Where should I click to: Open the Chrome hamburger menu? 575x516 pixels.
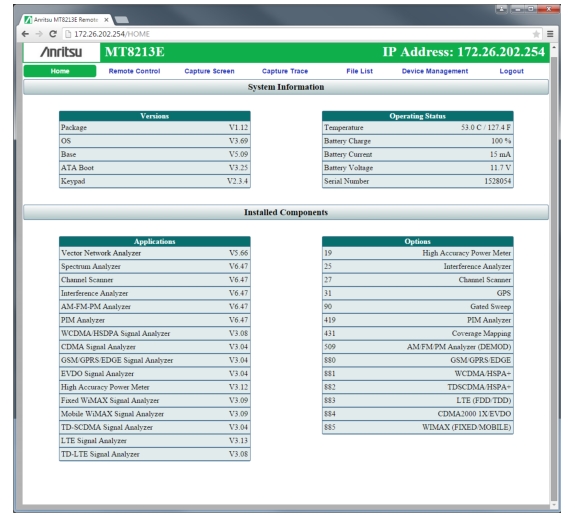pos(550,34)
